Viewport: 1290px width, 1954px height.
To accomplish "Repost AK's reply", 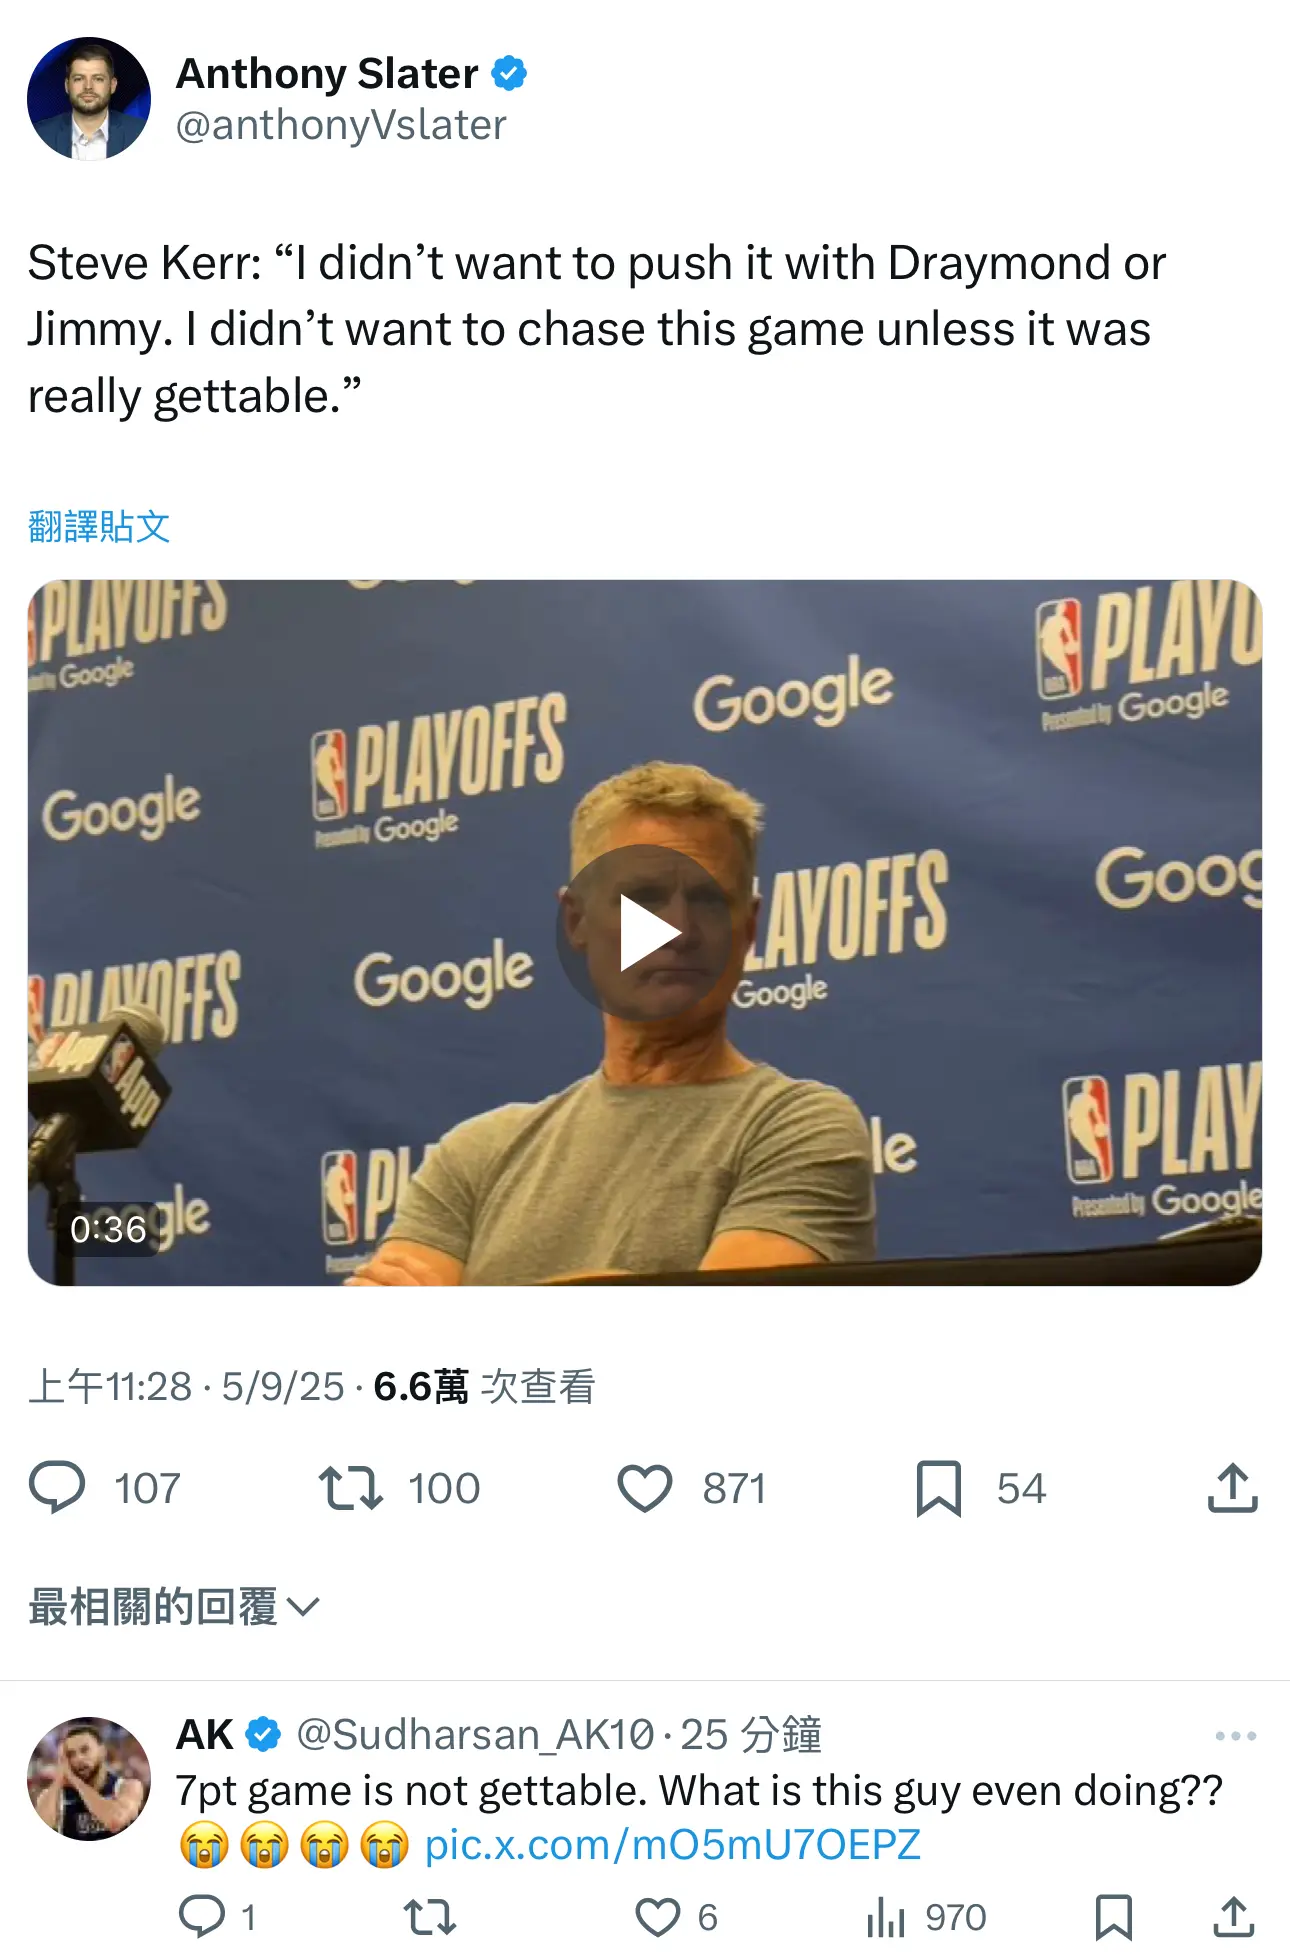I will point(430,1917).
